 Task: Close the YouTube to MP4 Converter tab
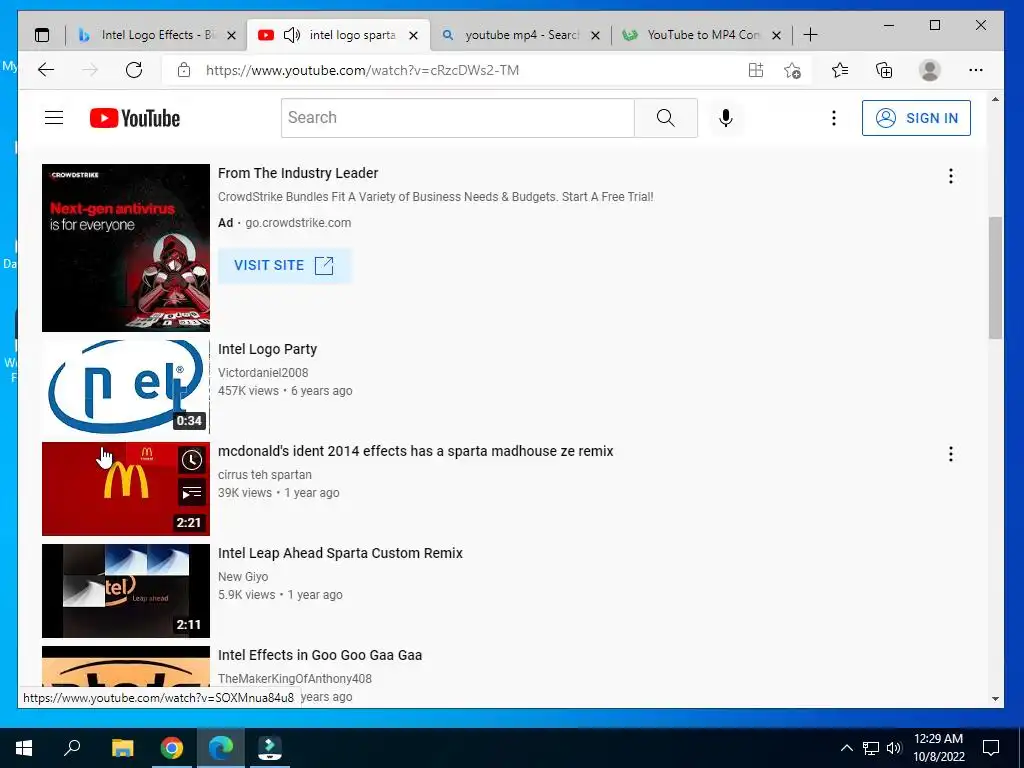pos(776,35)
